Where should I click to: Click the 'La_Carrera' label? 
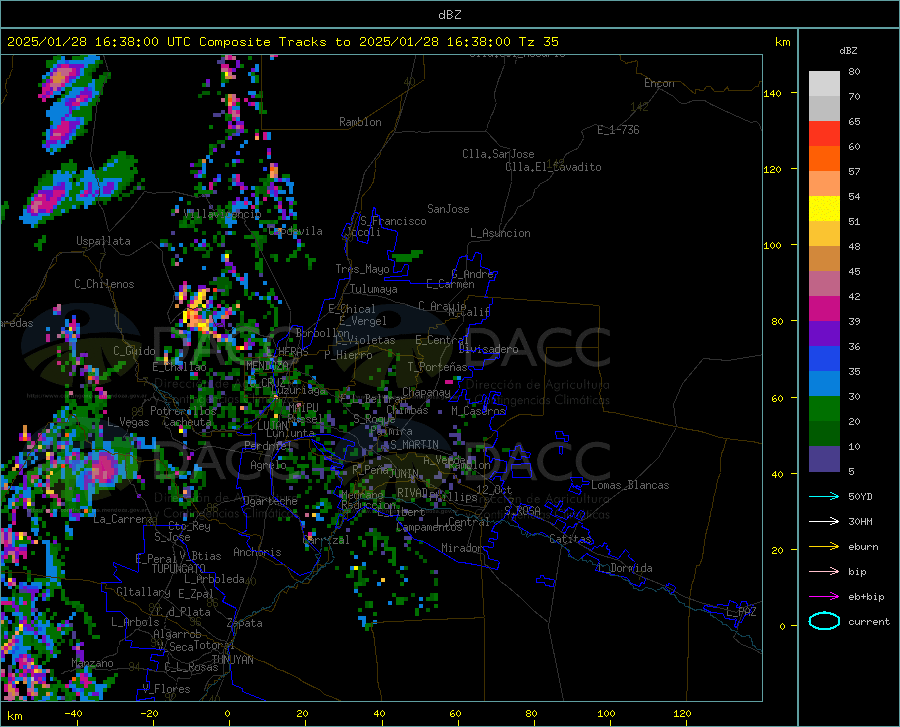tap(123, 519)
